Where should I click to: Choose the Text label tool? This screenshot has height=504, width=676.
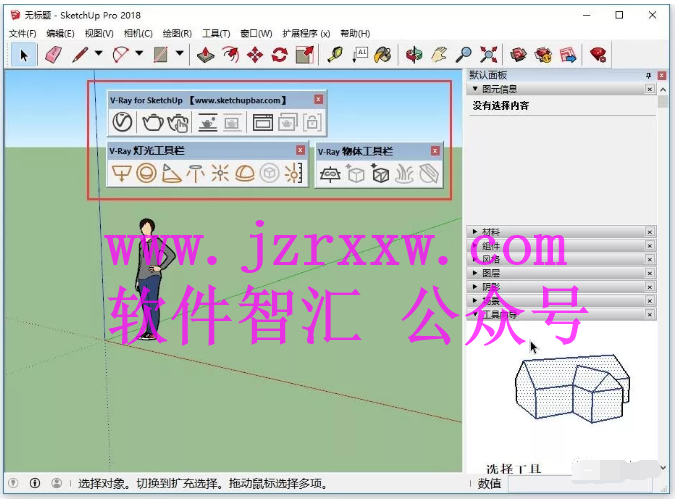click(x=359, y=55)
